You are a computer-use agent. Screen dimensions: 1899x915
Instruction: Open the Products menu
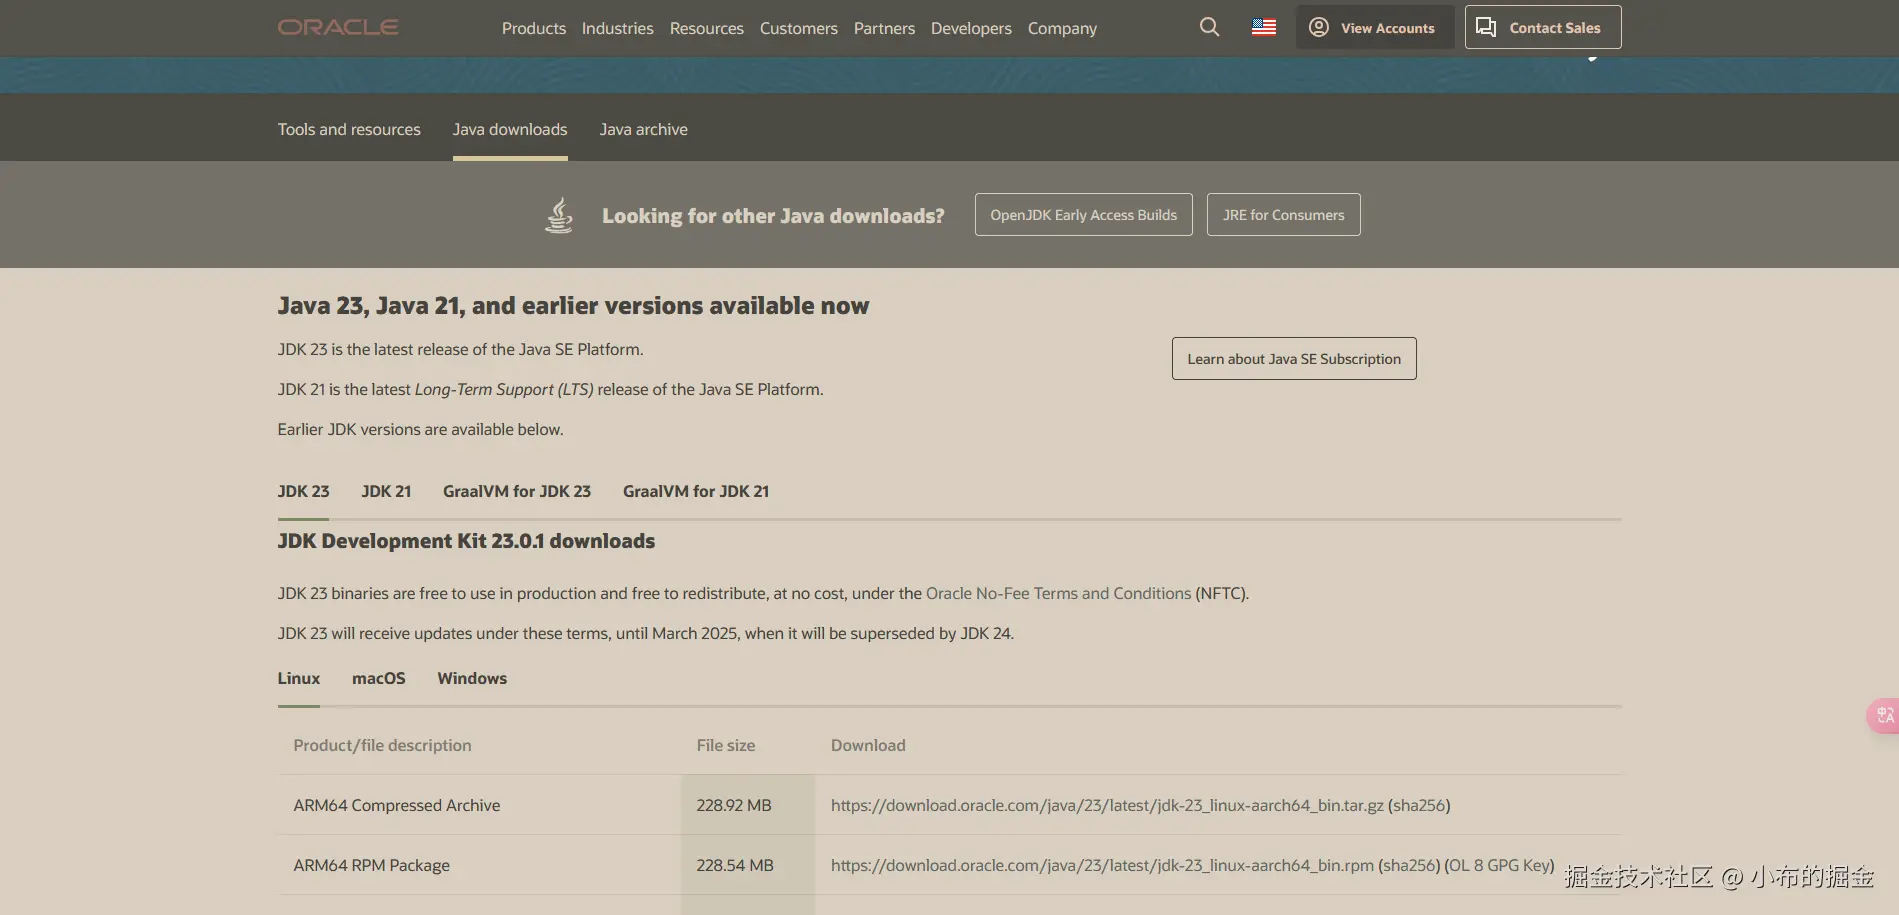[533, 28]
